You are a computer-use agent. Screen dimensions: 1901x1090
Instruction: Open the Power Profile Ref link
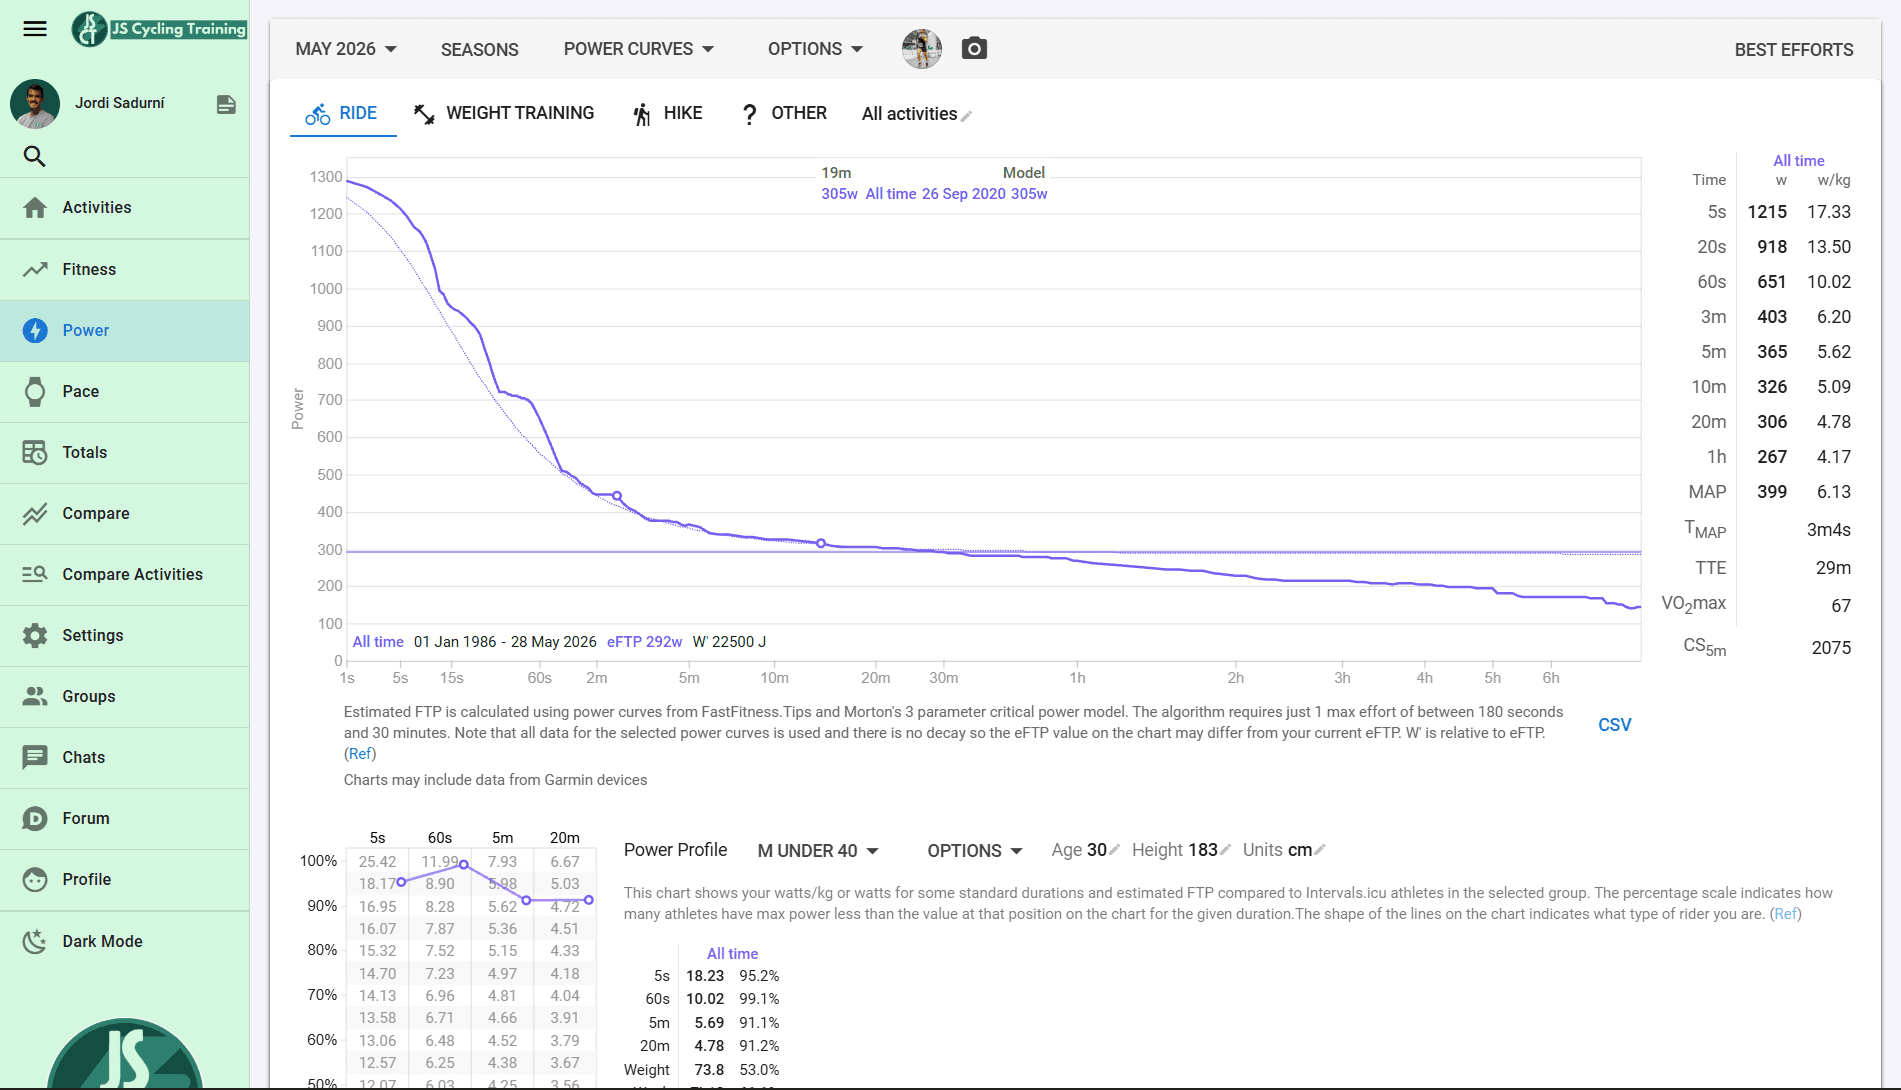[x=1785, y=914]
